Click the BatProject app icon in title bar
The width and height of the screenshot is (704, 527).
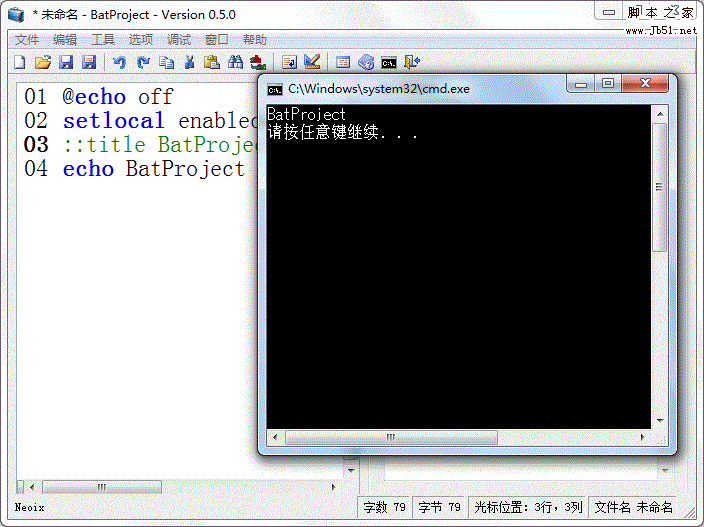(16, 14)
